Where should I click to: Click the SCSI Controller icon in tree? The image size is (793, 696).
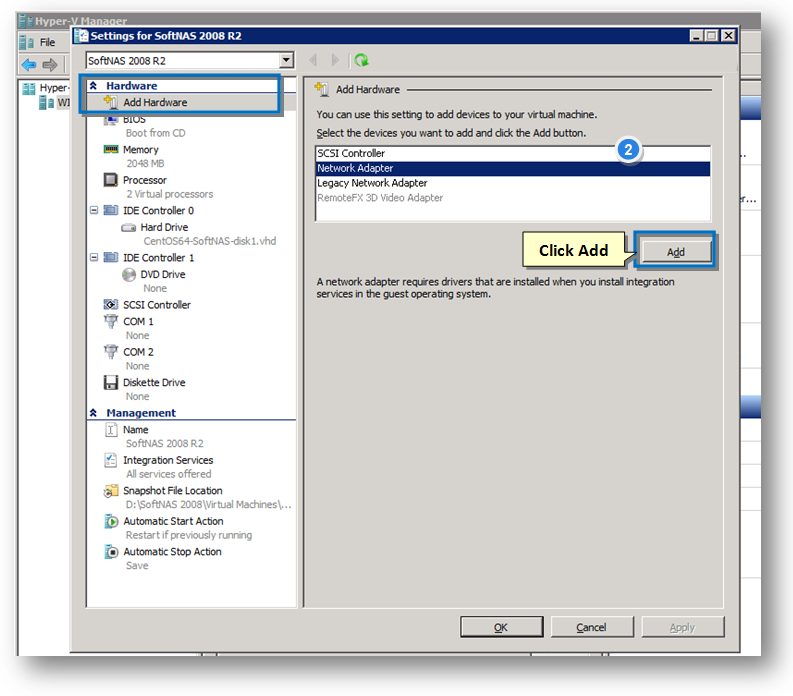111,304
